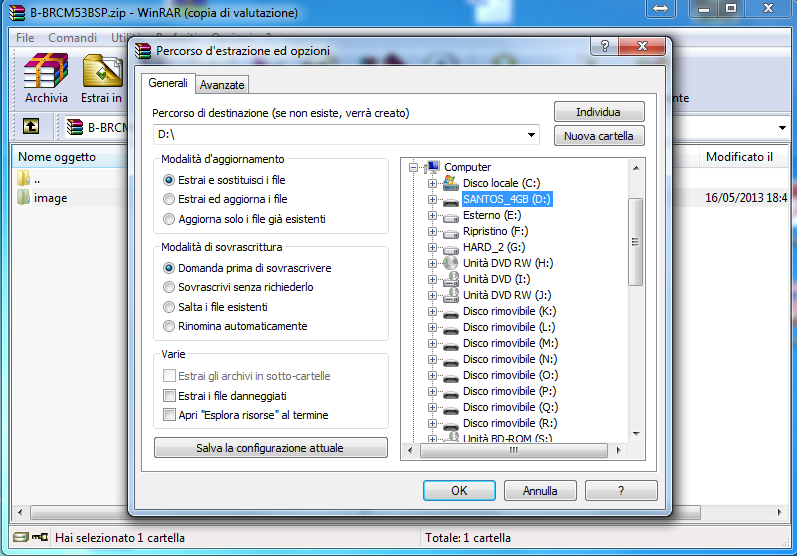Click the Estrai in toolbar icon
This screenshot has height=556, width=797.
pos(103,71)
